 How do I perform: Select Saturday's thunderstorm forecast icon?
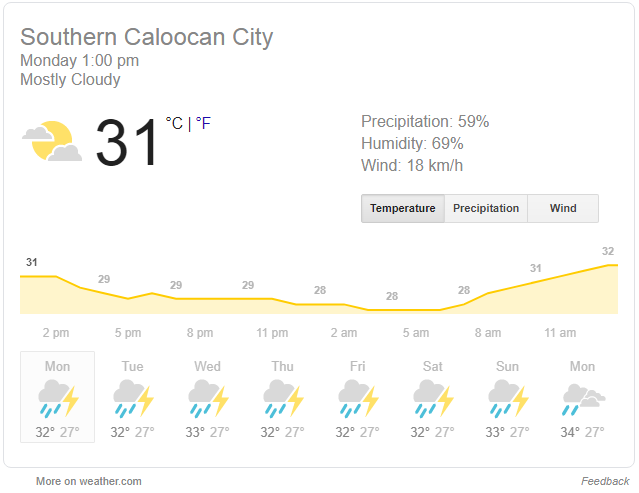[433, 399]
